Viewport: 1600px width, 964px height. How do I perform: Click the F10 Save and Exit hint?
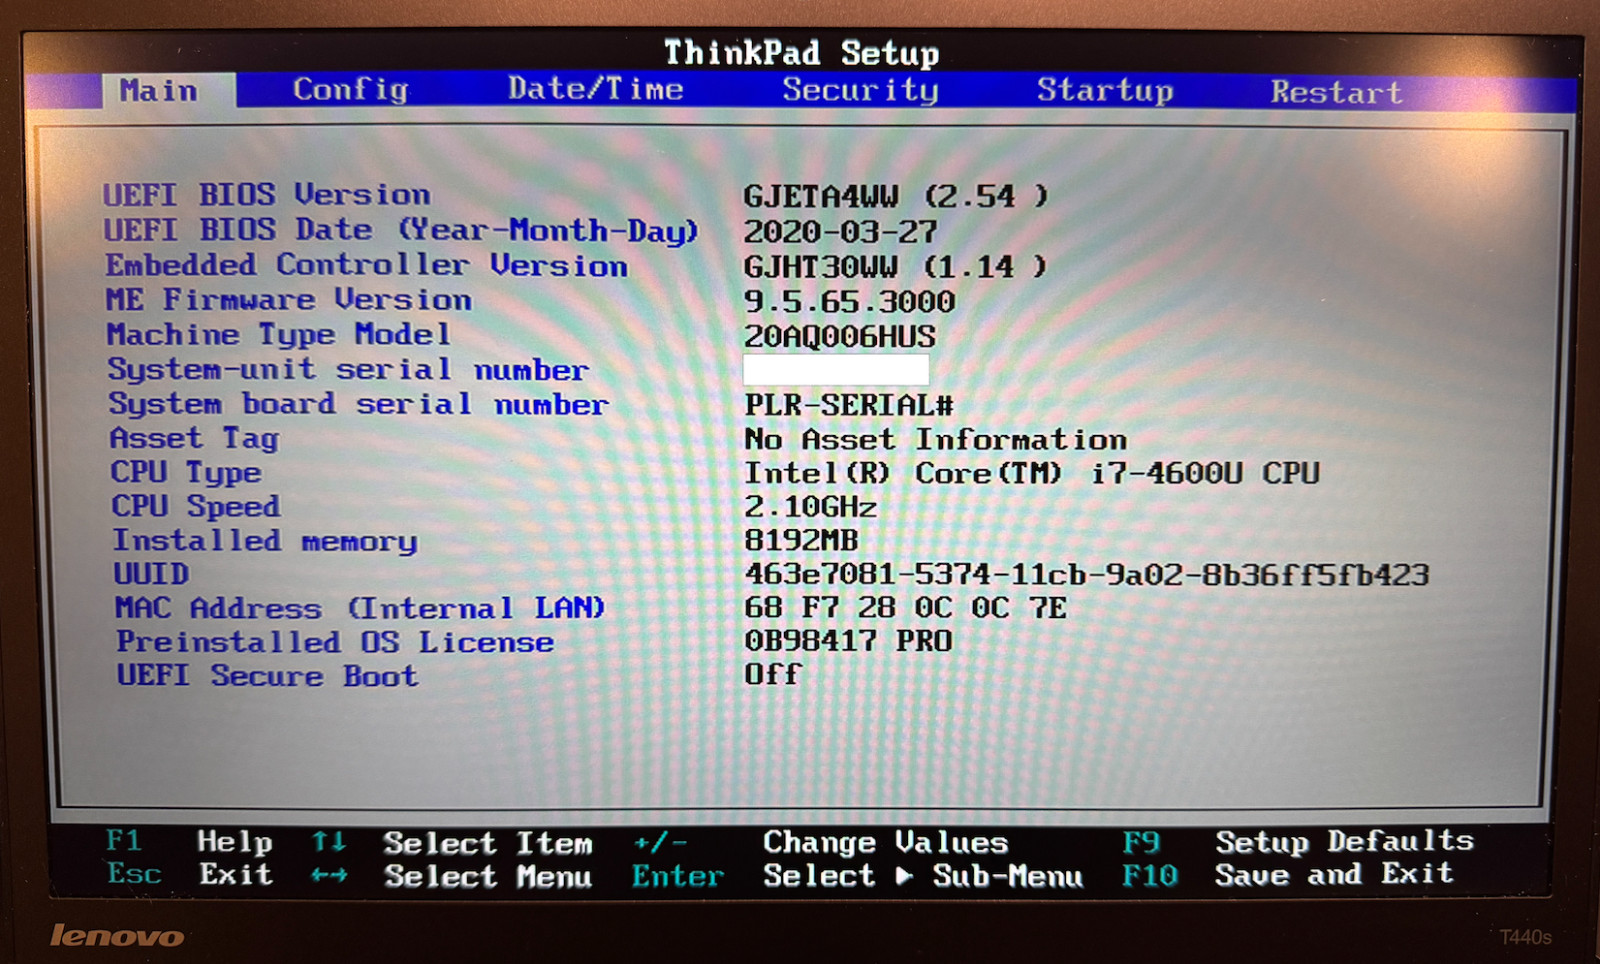pyautogui.click(x=1287, y=875)
